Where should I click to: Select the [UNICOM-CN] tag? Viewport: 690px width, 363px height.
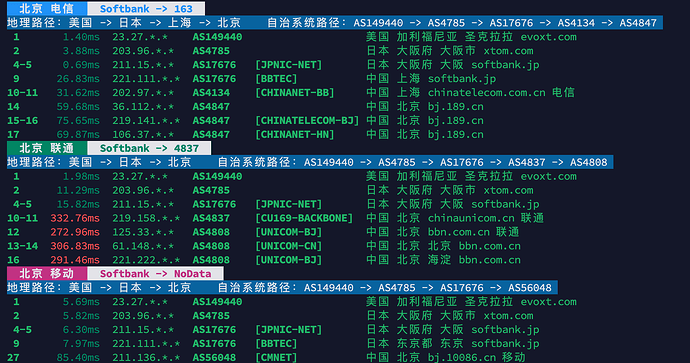tap(289, 246)
